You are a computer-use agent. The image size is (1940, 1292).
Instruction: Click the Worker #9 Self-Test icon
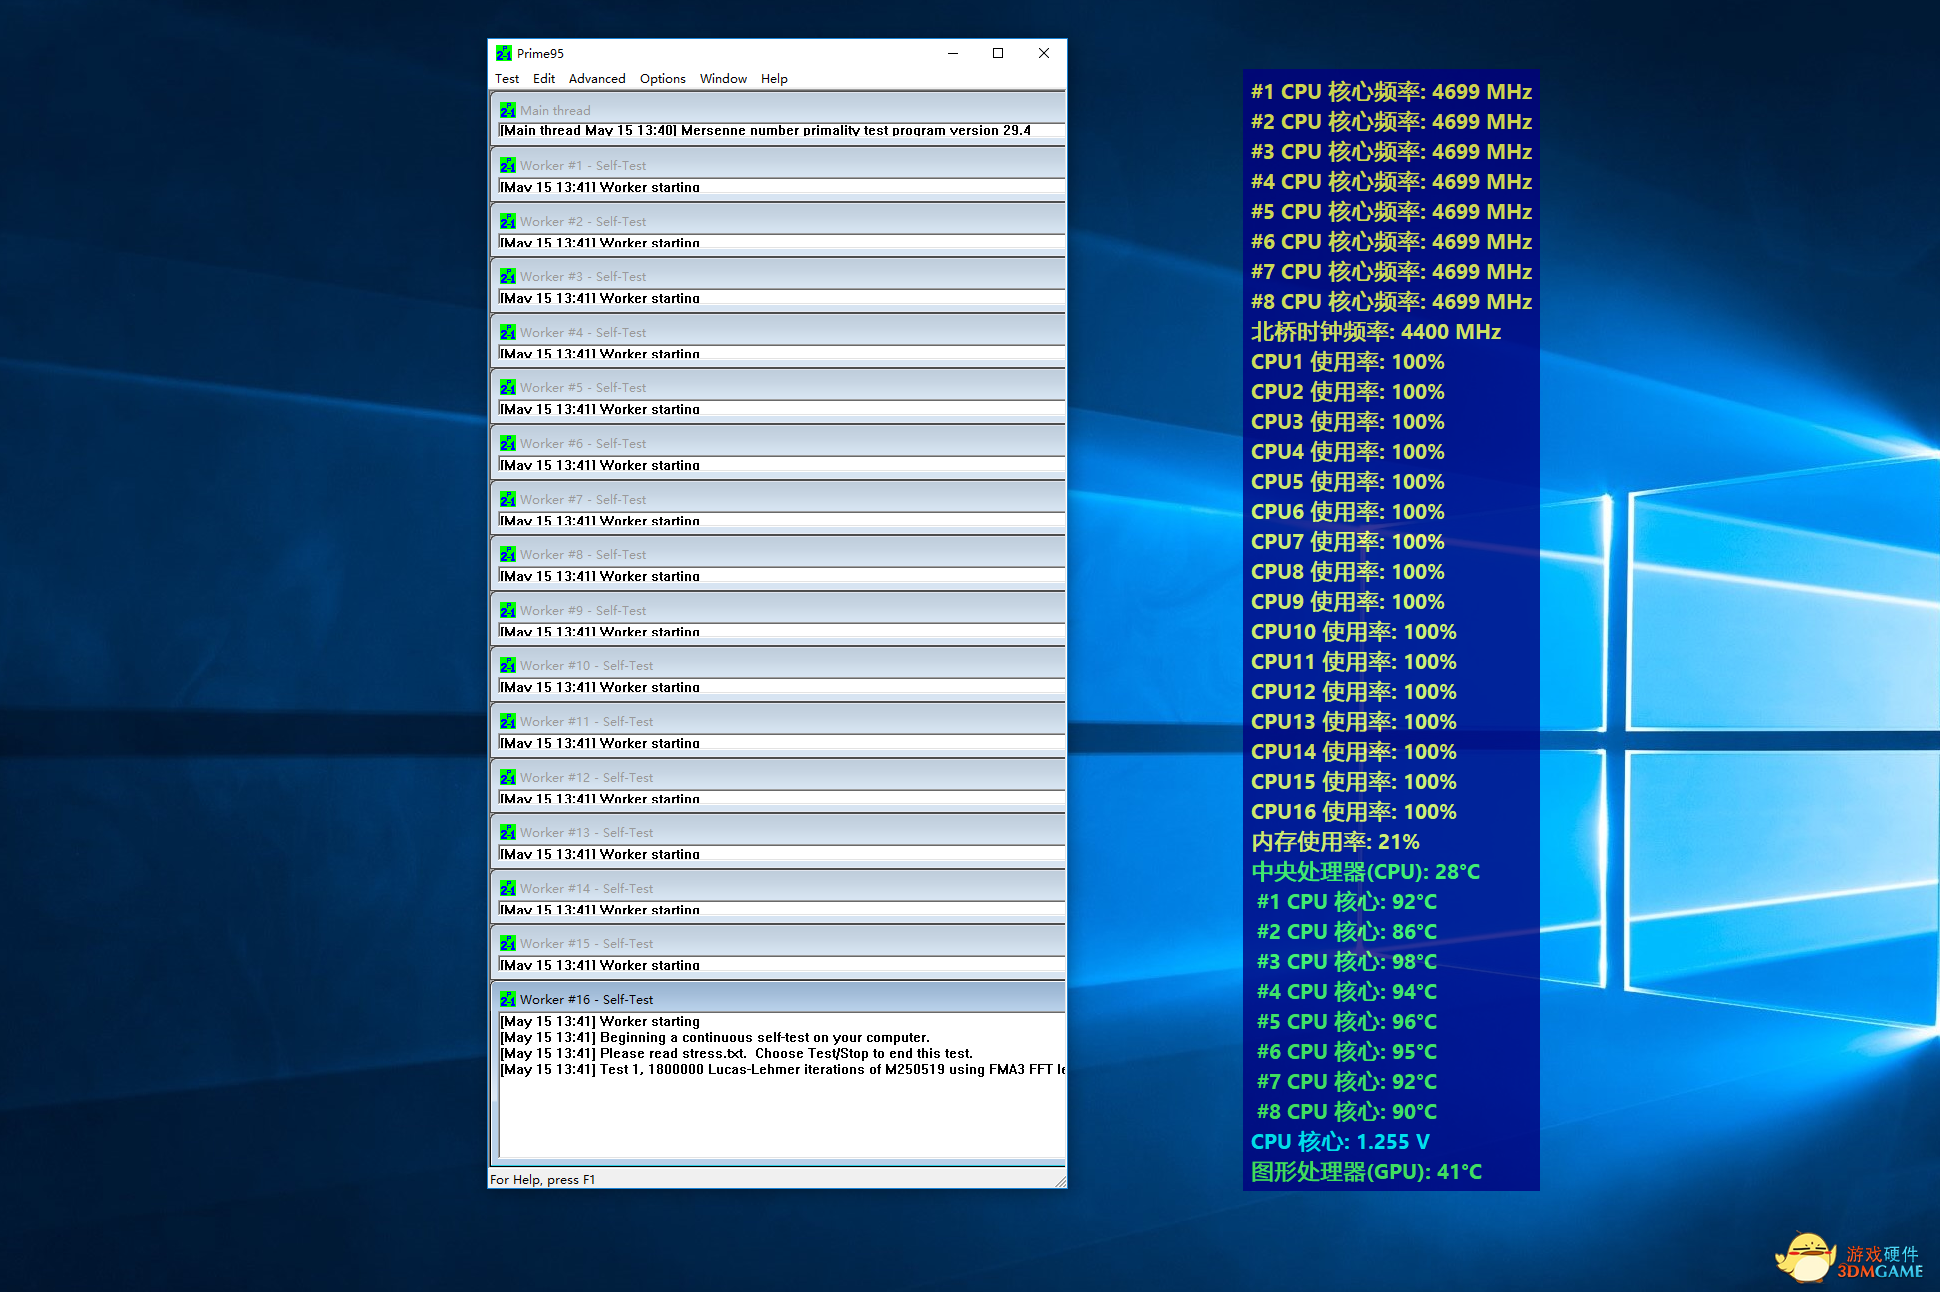tap(508, 610)
